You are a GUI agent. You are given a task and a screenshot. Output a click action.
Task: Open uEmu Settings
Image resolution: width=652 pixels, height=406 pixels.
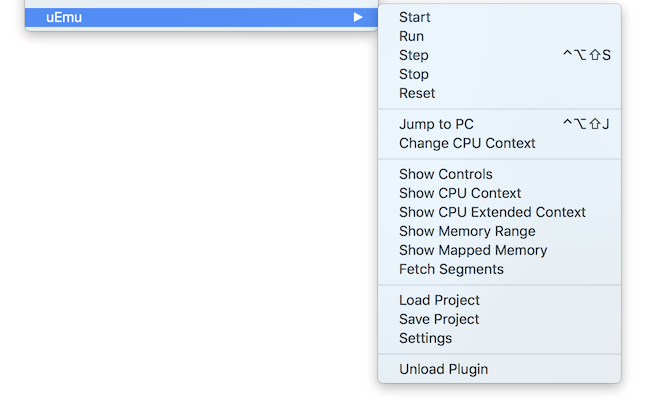pos(425,338)
